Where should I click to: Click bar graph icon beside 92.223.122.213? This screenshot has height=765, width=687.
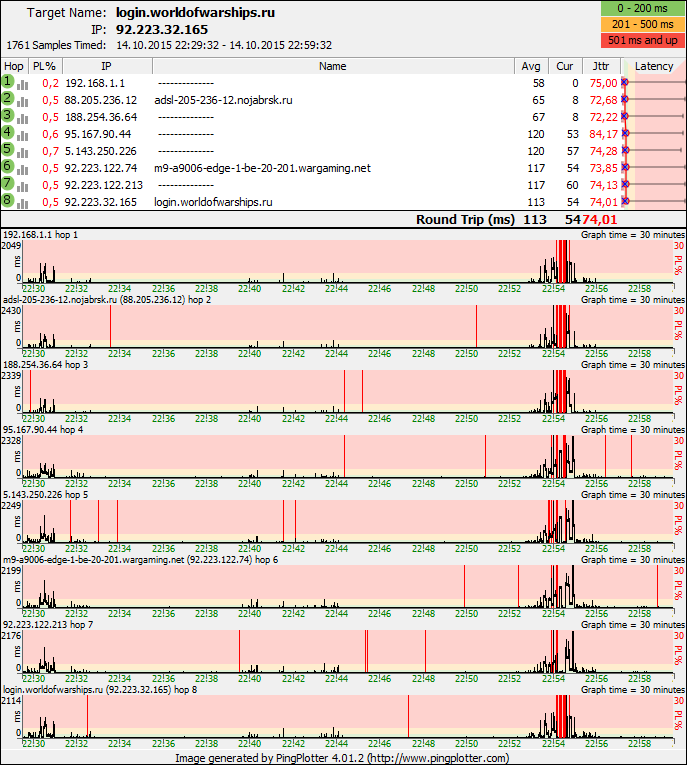22,187
